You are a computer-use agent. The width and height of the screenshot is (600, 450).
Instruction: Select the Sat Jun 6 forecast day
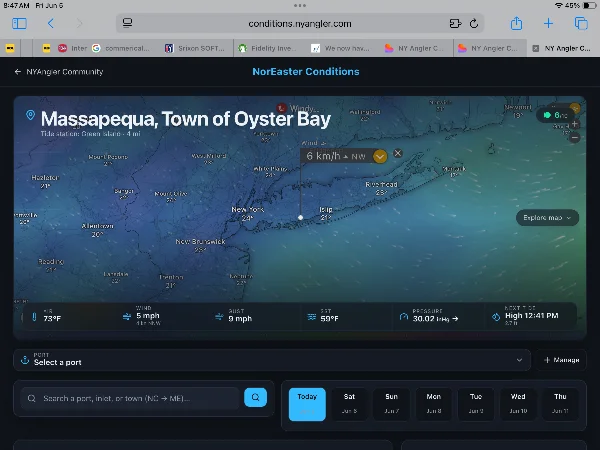[349, 404]
